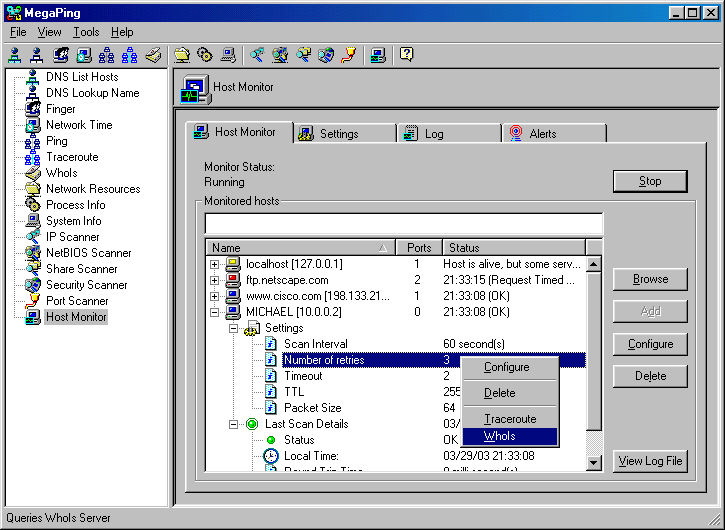The image size is (725, 530).
Task: Open View Log File
Action: (x=650, y=461)
